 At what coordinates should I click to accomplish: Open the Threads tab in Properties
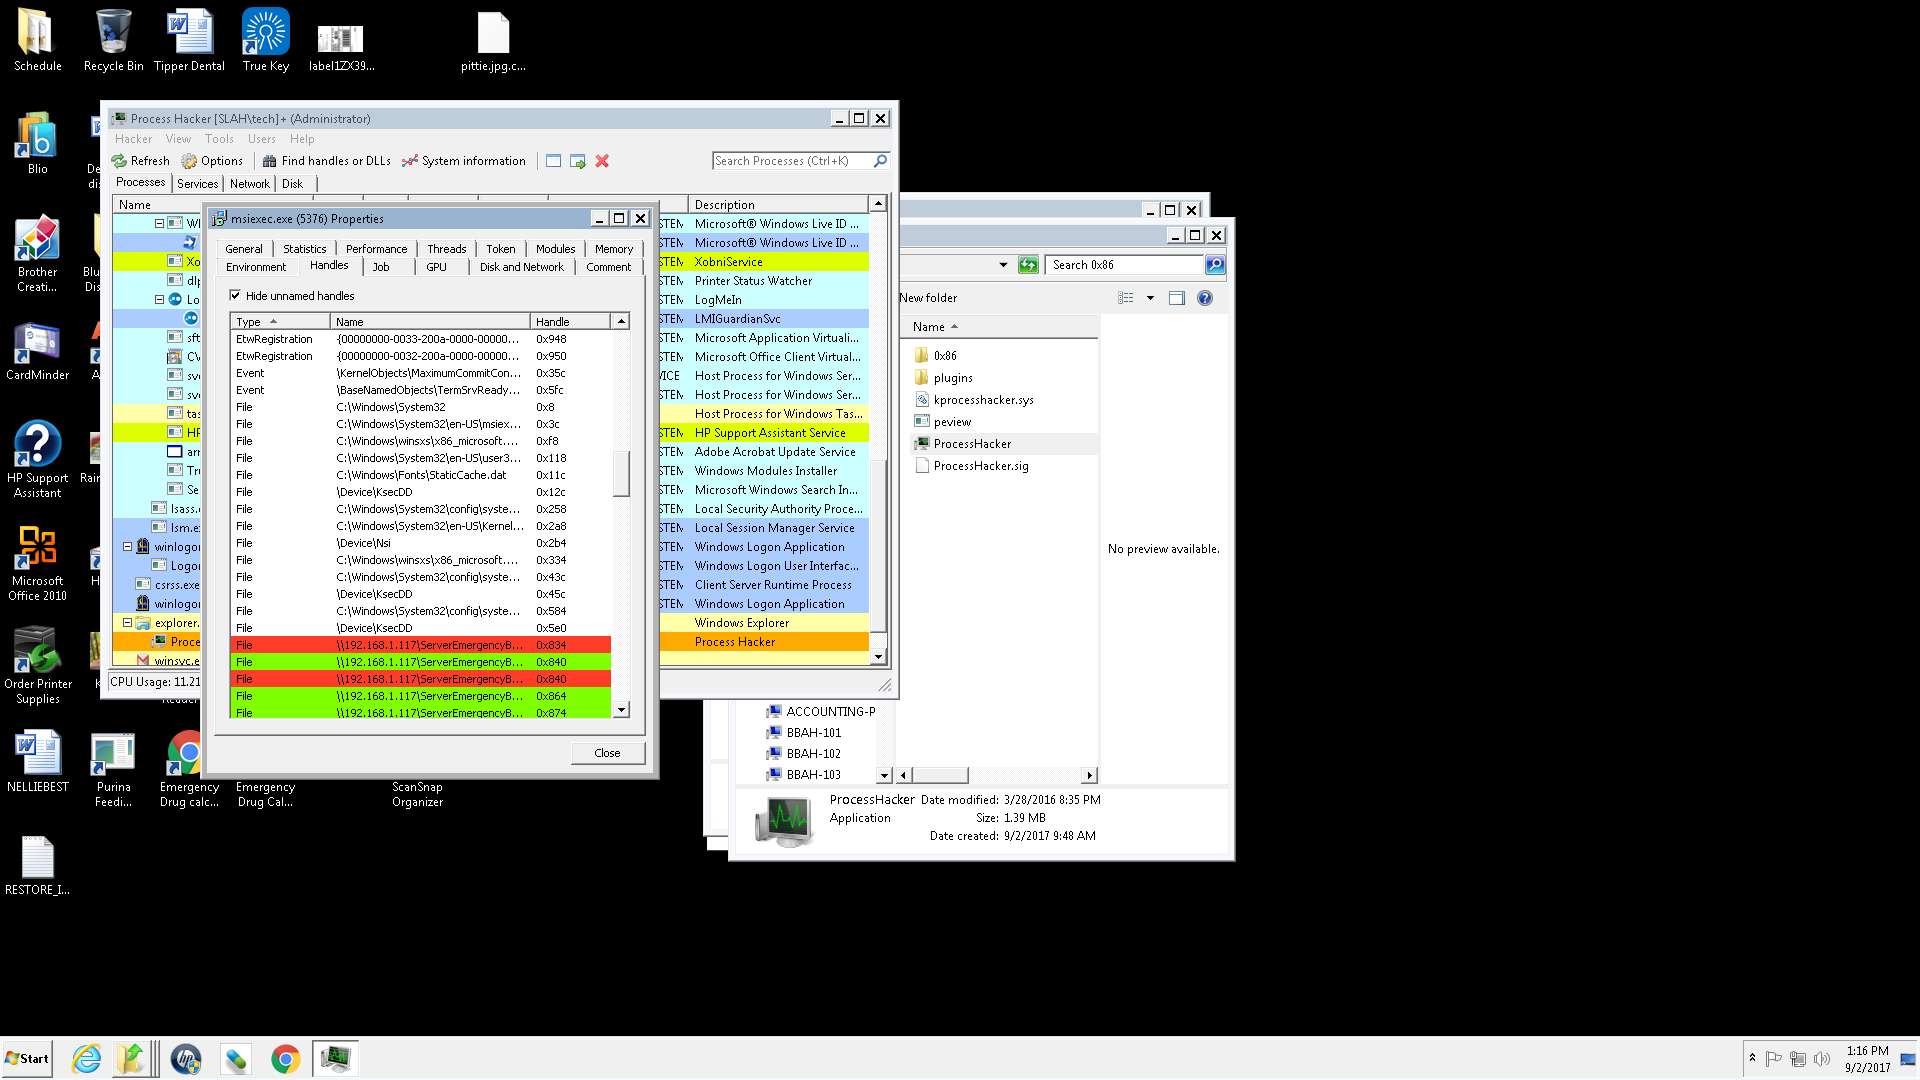pos(446,249)
